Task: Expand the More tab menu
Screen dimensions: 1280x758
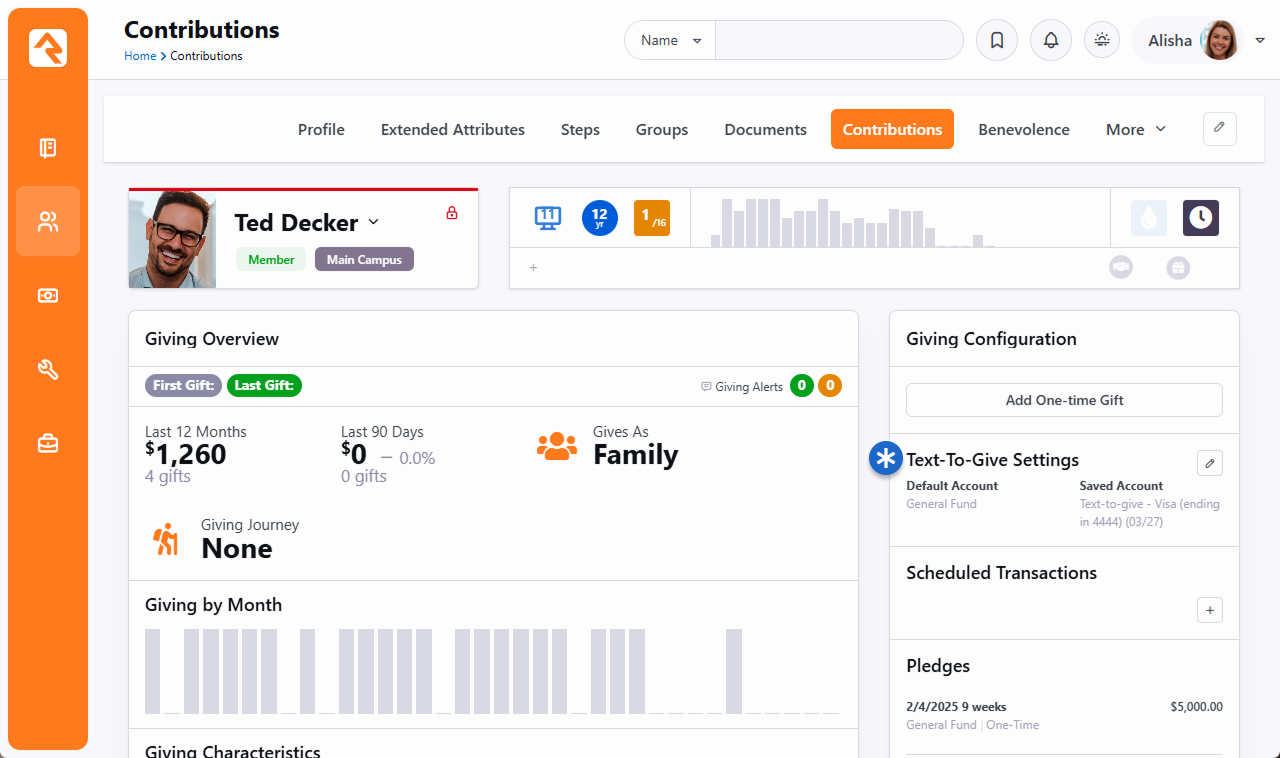Action: 1135,130
